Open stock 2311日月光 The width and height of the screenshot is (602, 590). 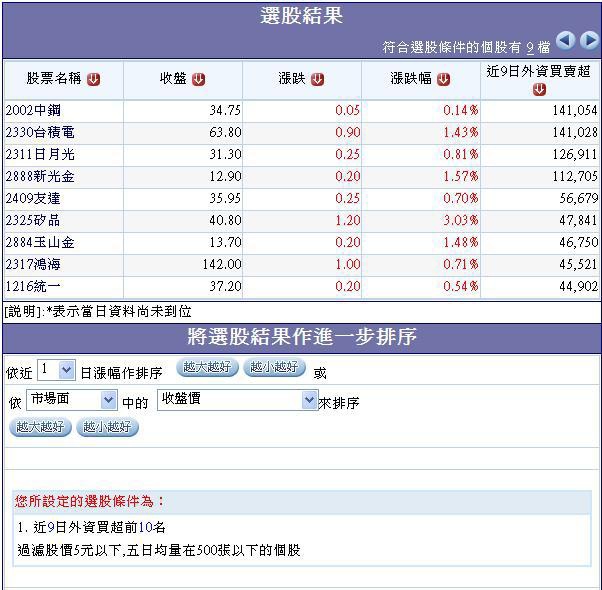click(x=40, y=154)
